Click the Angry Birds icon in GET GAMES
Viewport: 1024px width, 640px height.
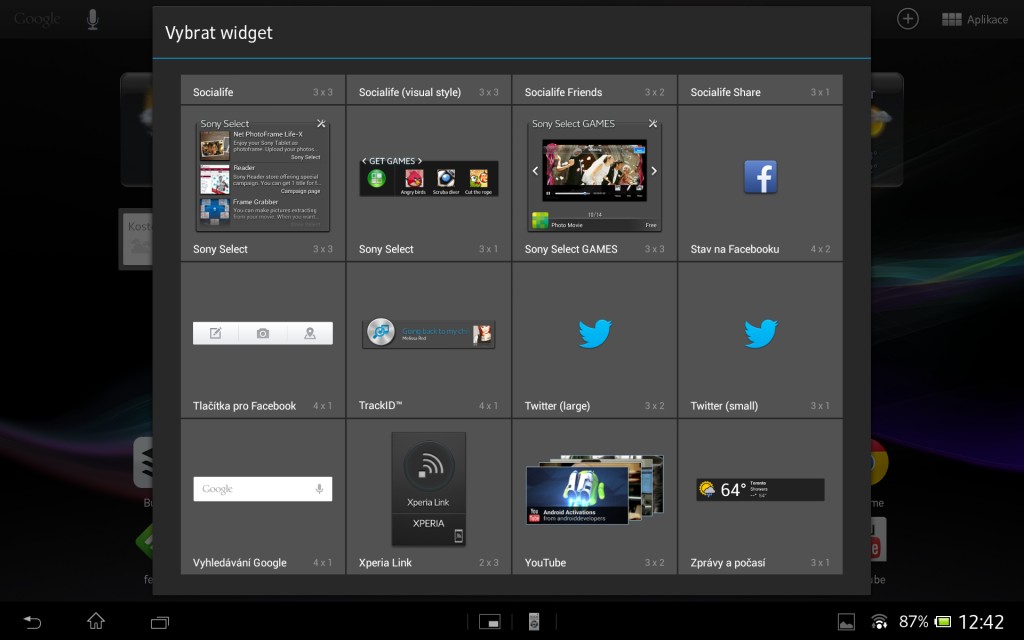[x=414, y=178]
